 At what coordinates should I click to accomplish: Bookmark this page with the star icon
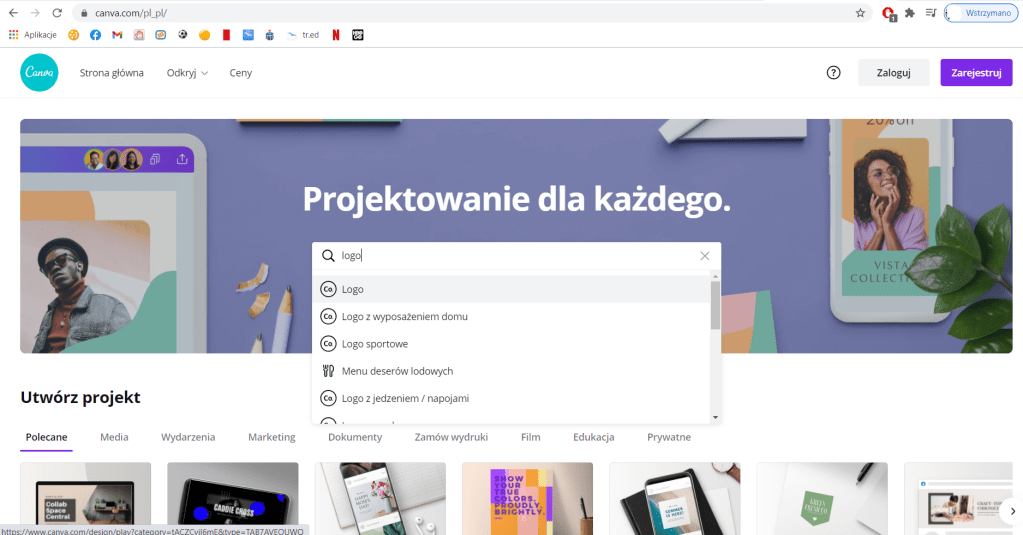pos(860,13)
